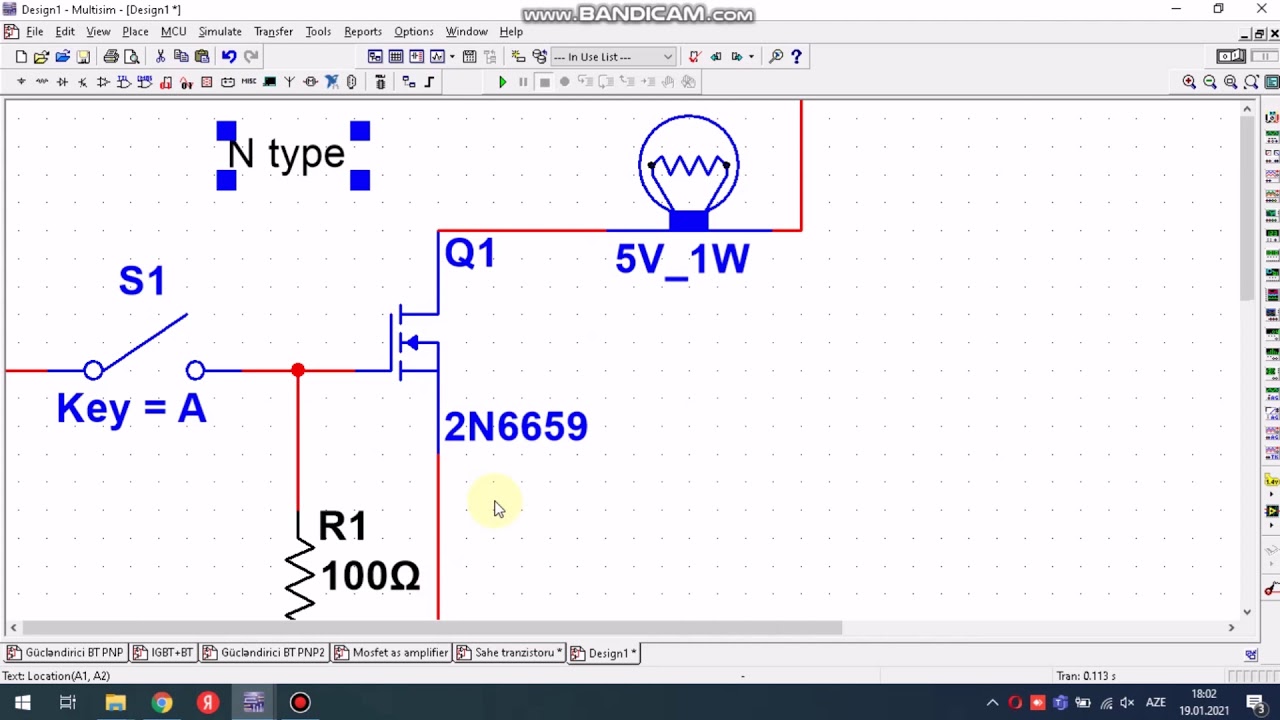Image resolution: width=1280 pixels, height=720 pixels.
Task: Open Windows Start menu
Action: pos(22,703)
